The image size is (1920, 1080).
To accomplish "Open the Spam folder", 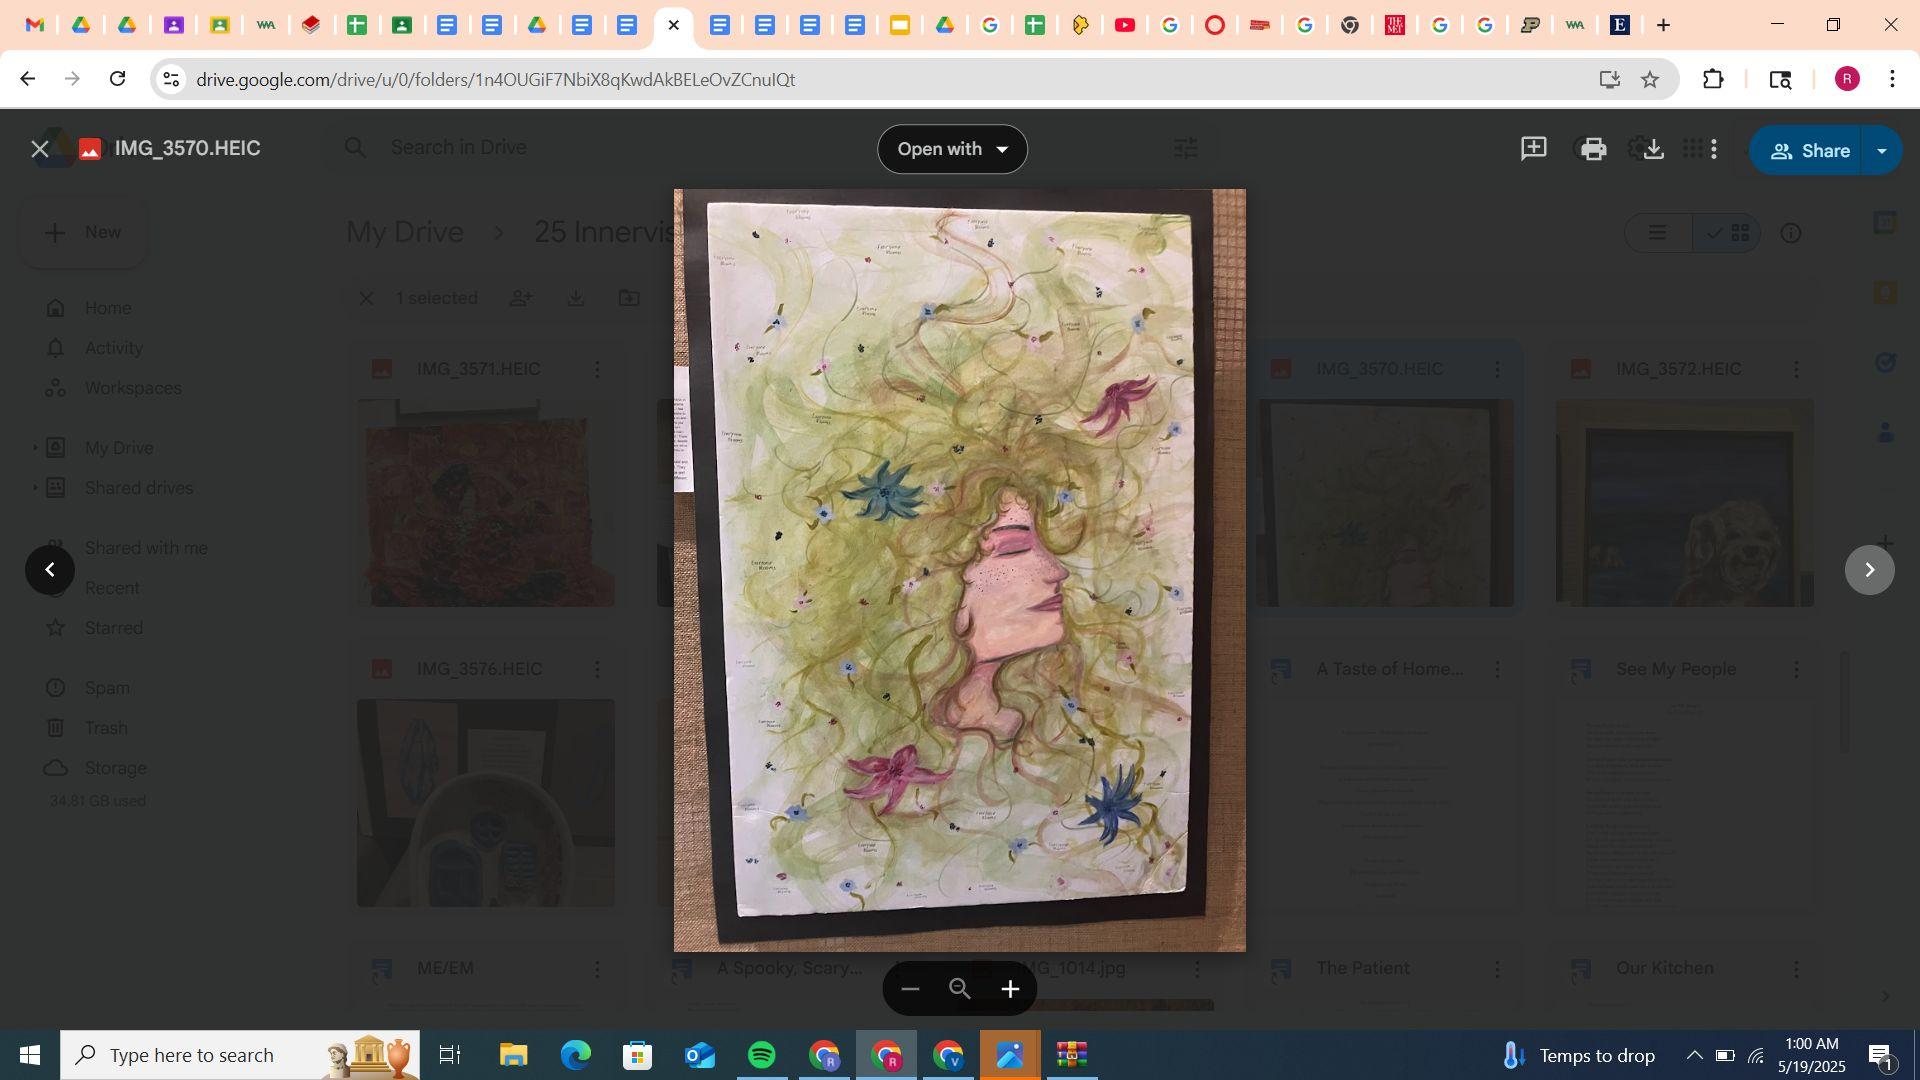I will (107, 688).
